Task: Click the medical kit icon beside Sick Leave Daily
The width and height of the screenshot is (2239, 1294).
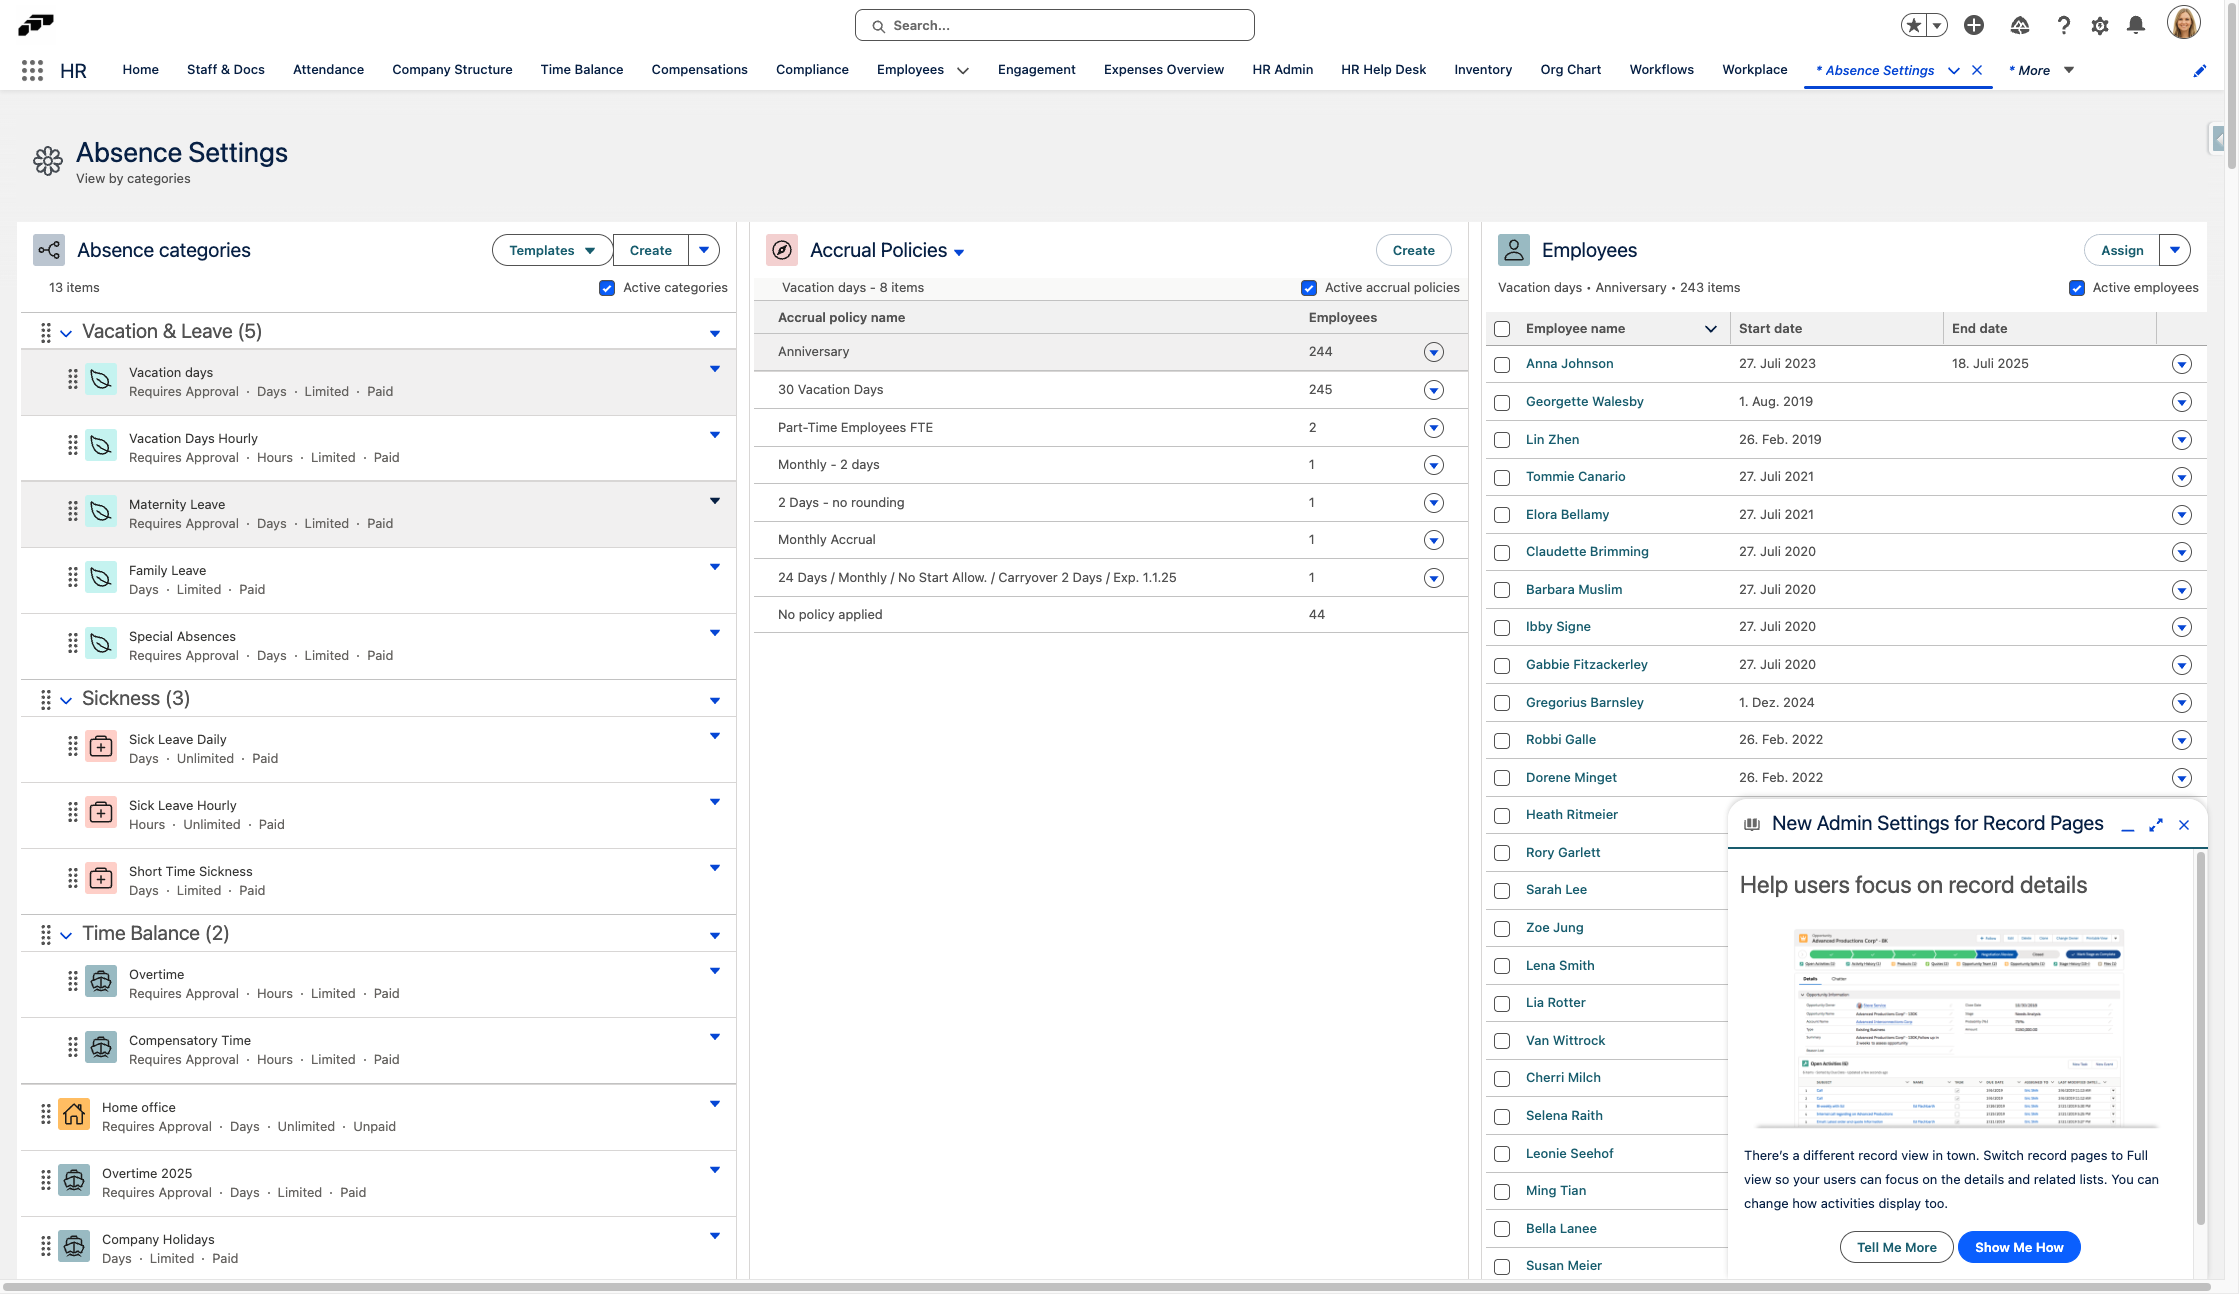Action: 101,746
